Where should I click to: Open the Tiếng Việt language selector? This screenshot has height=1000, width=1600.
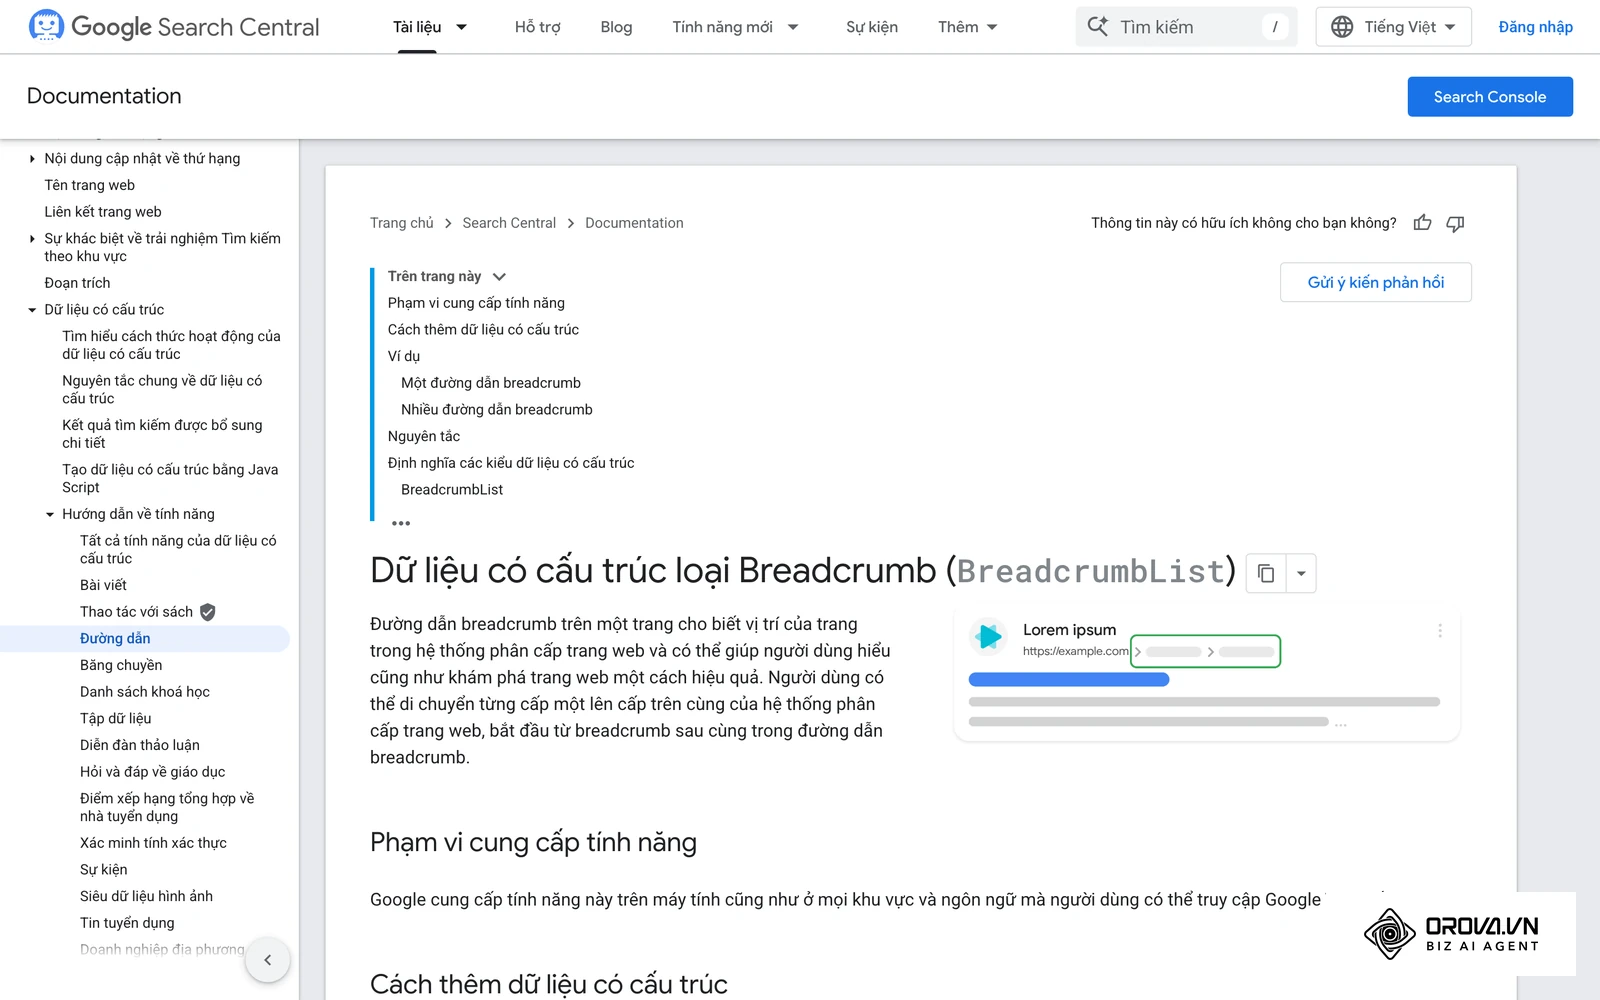[1394, 27]
